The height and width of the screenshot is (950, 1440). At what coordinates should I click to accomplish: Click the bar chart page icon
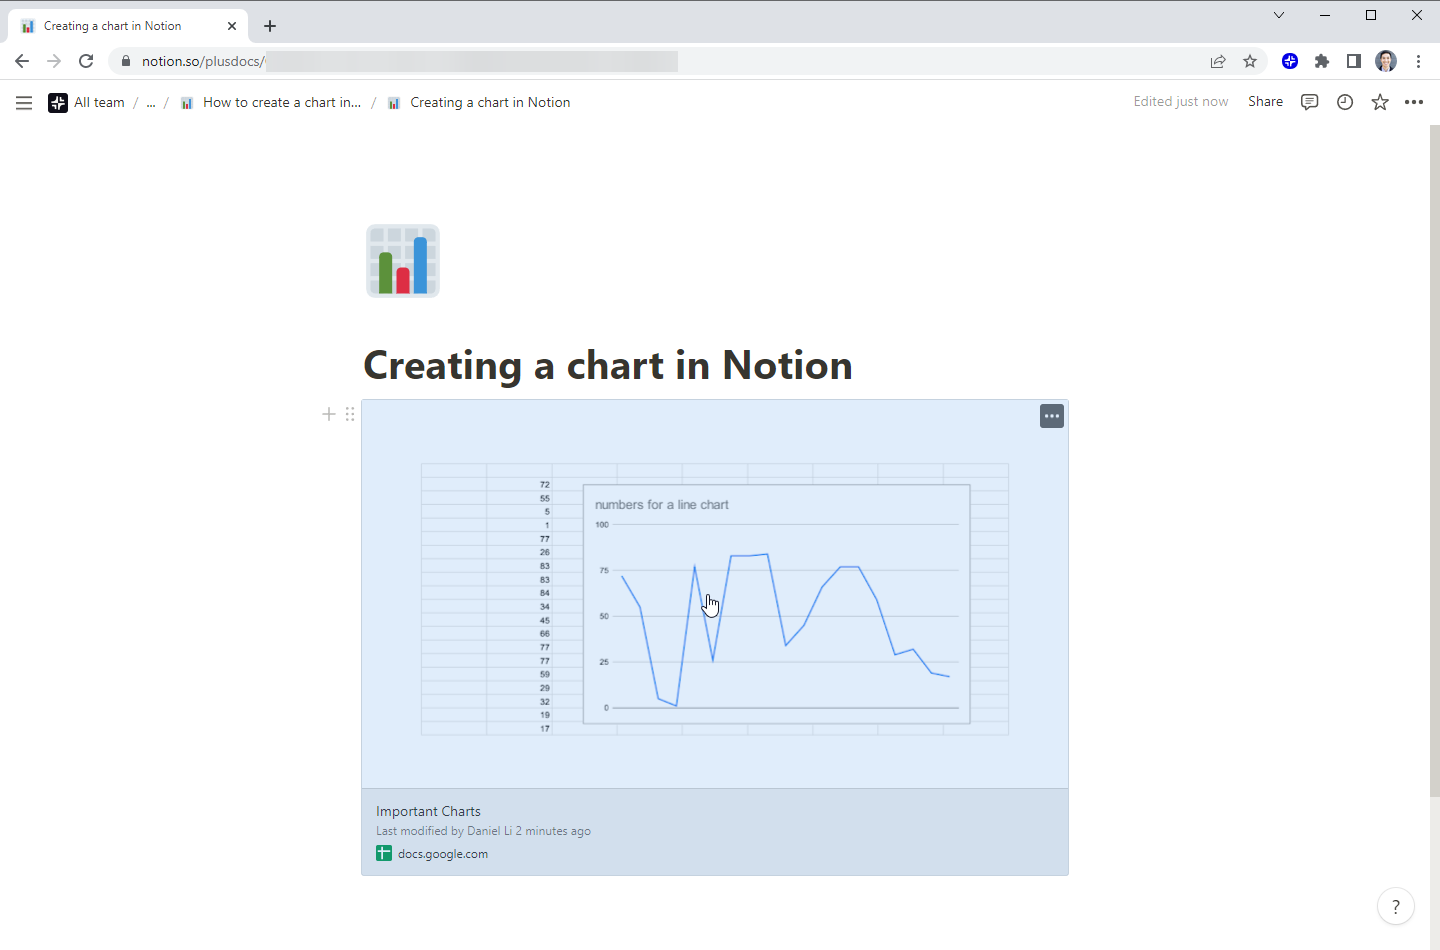[x=403, y=261]
